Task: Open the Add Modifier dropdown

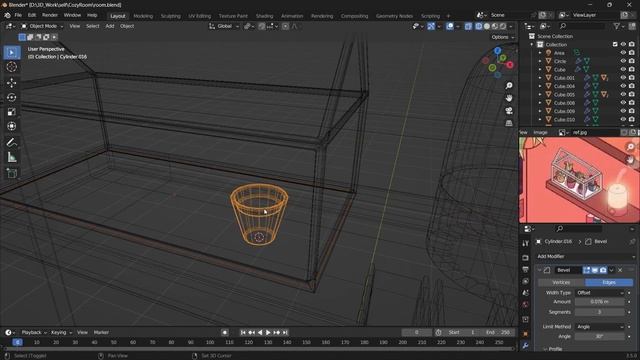Action: pos(585,256)
